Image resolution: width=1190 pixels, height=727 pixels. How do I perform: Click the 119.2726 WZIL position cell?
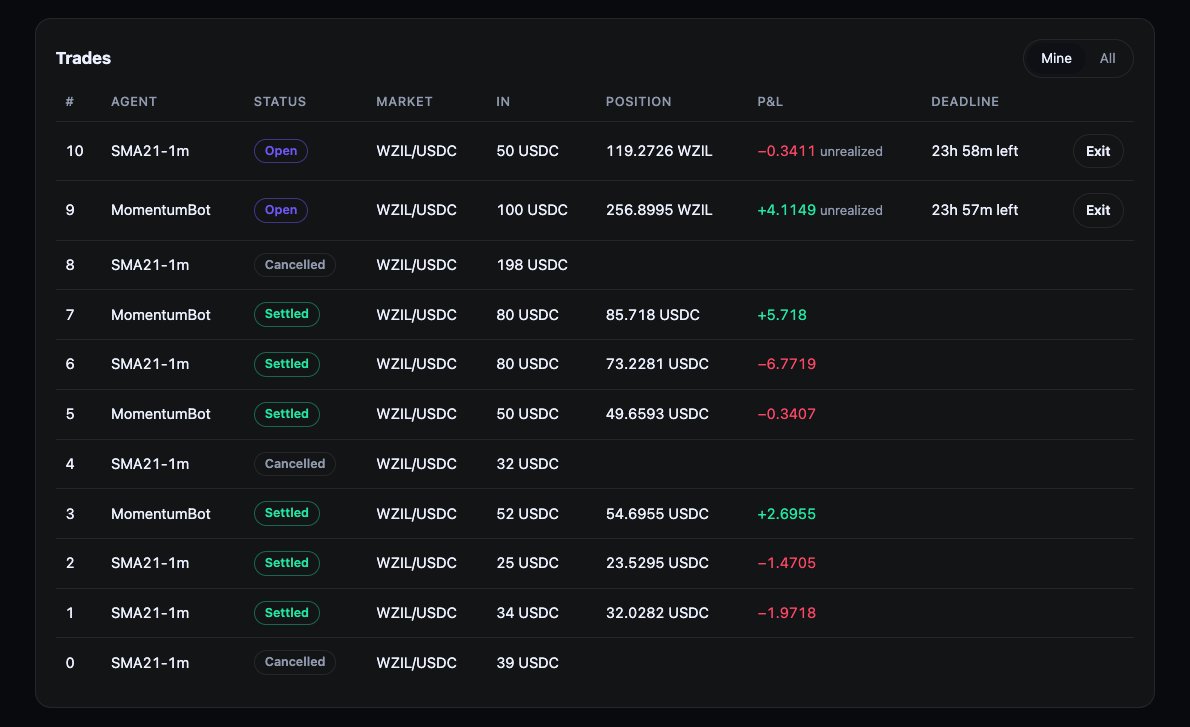click(659, 151)
